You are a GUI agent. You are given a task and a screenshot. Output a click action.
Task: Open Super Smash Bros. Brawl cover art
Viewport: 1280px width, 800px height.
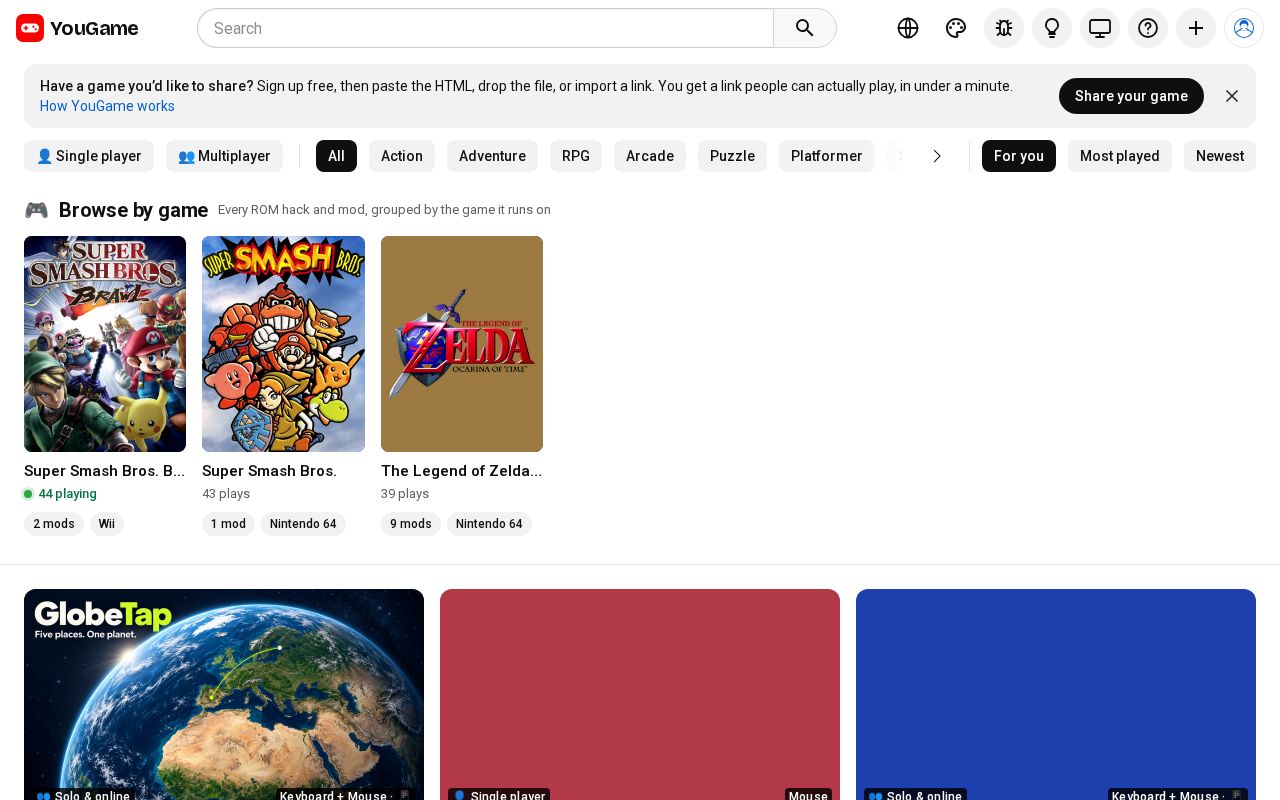click(x=105, y=344)
